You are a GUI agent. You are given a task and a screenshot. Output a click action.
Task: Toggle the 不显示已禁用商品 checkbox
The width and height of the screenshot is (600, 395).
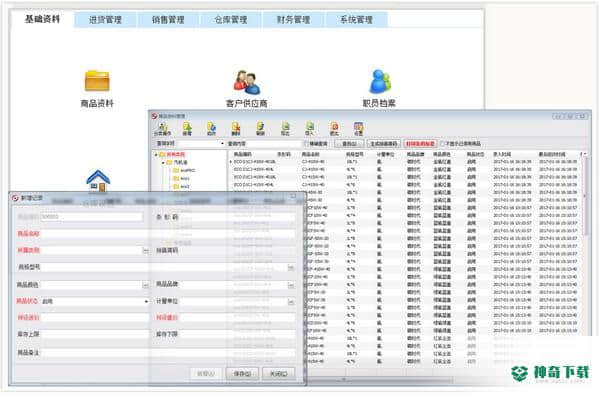pos(443,144)
